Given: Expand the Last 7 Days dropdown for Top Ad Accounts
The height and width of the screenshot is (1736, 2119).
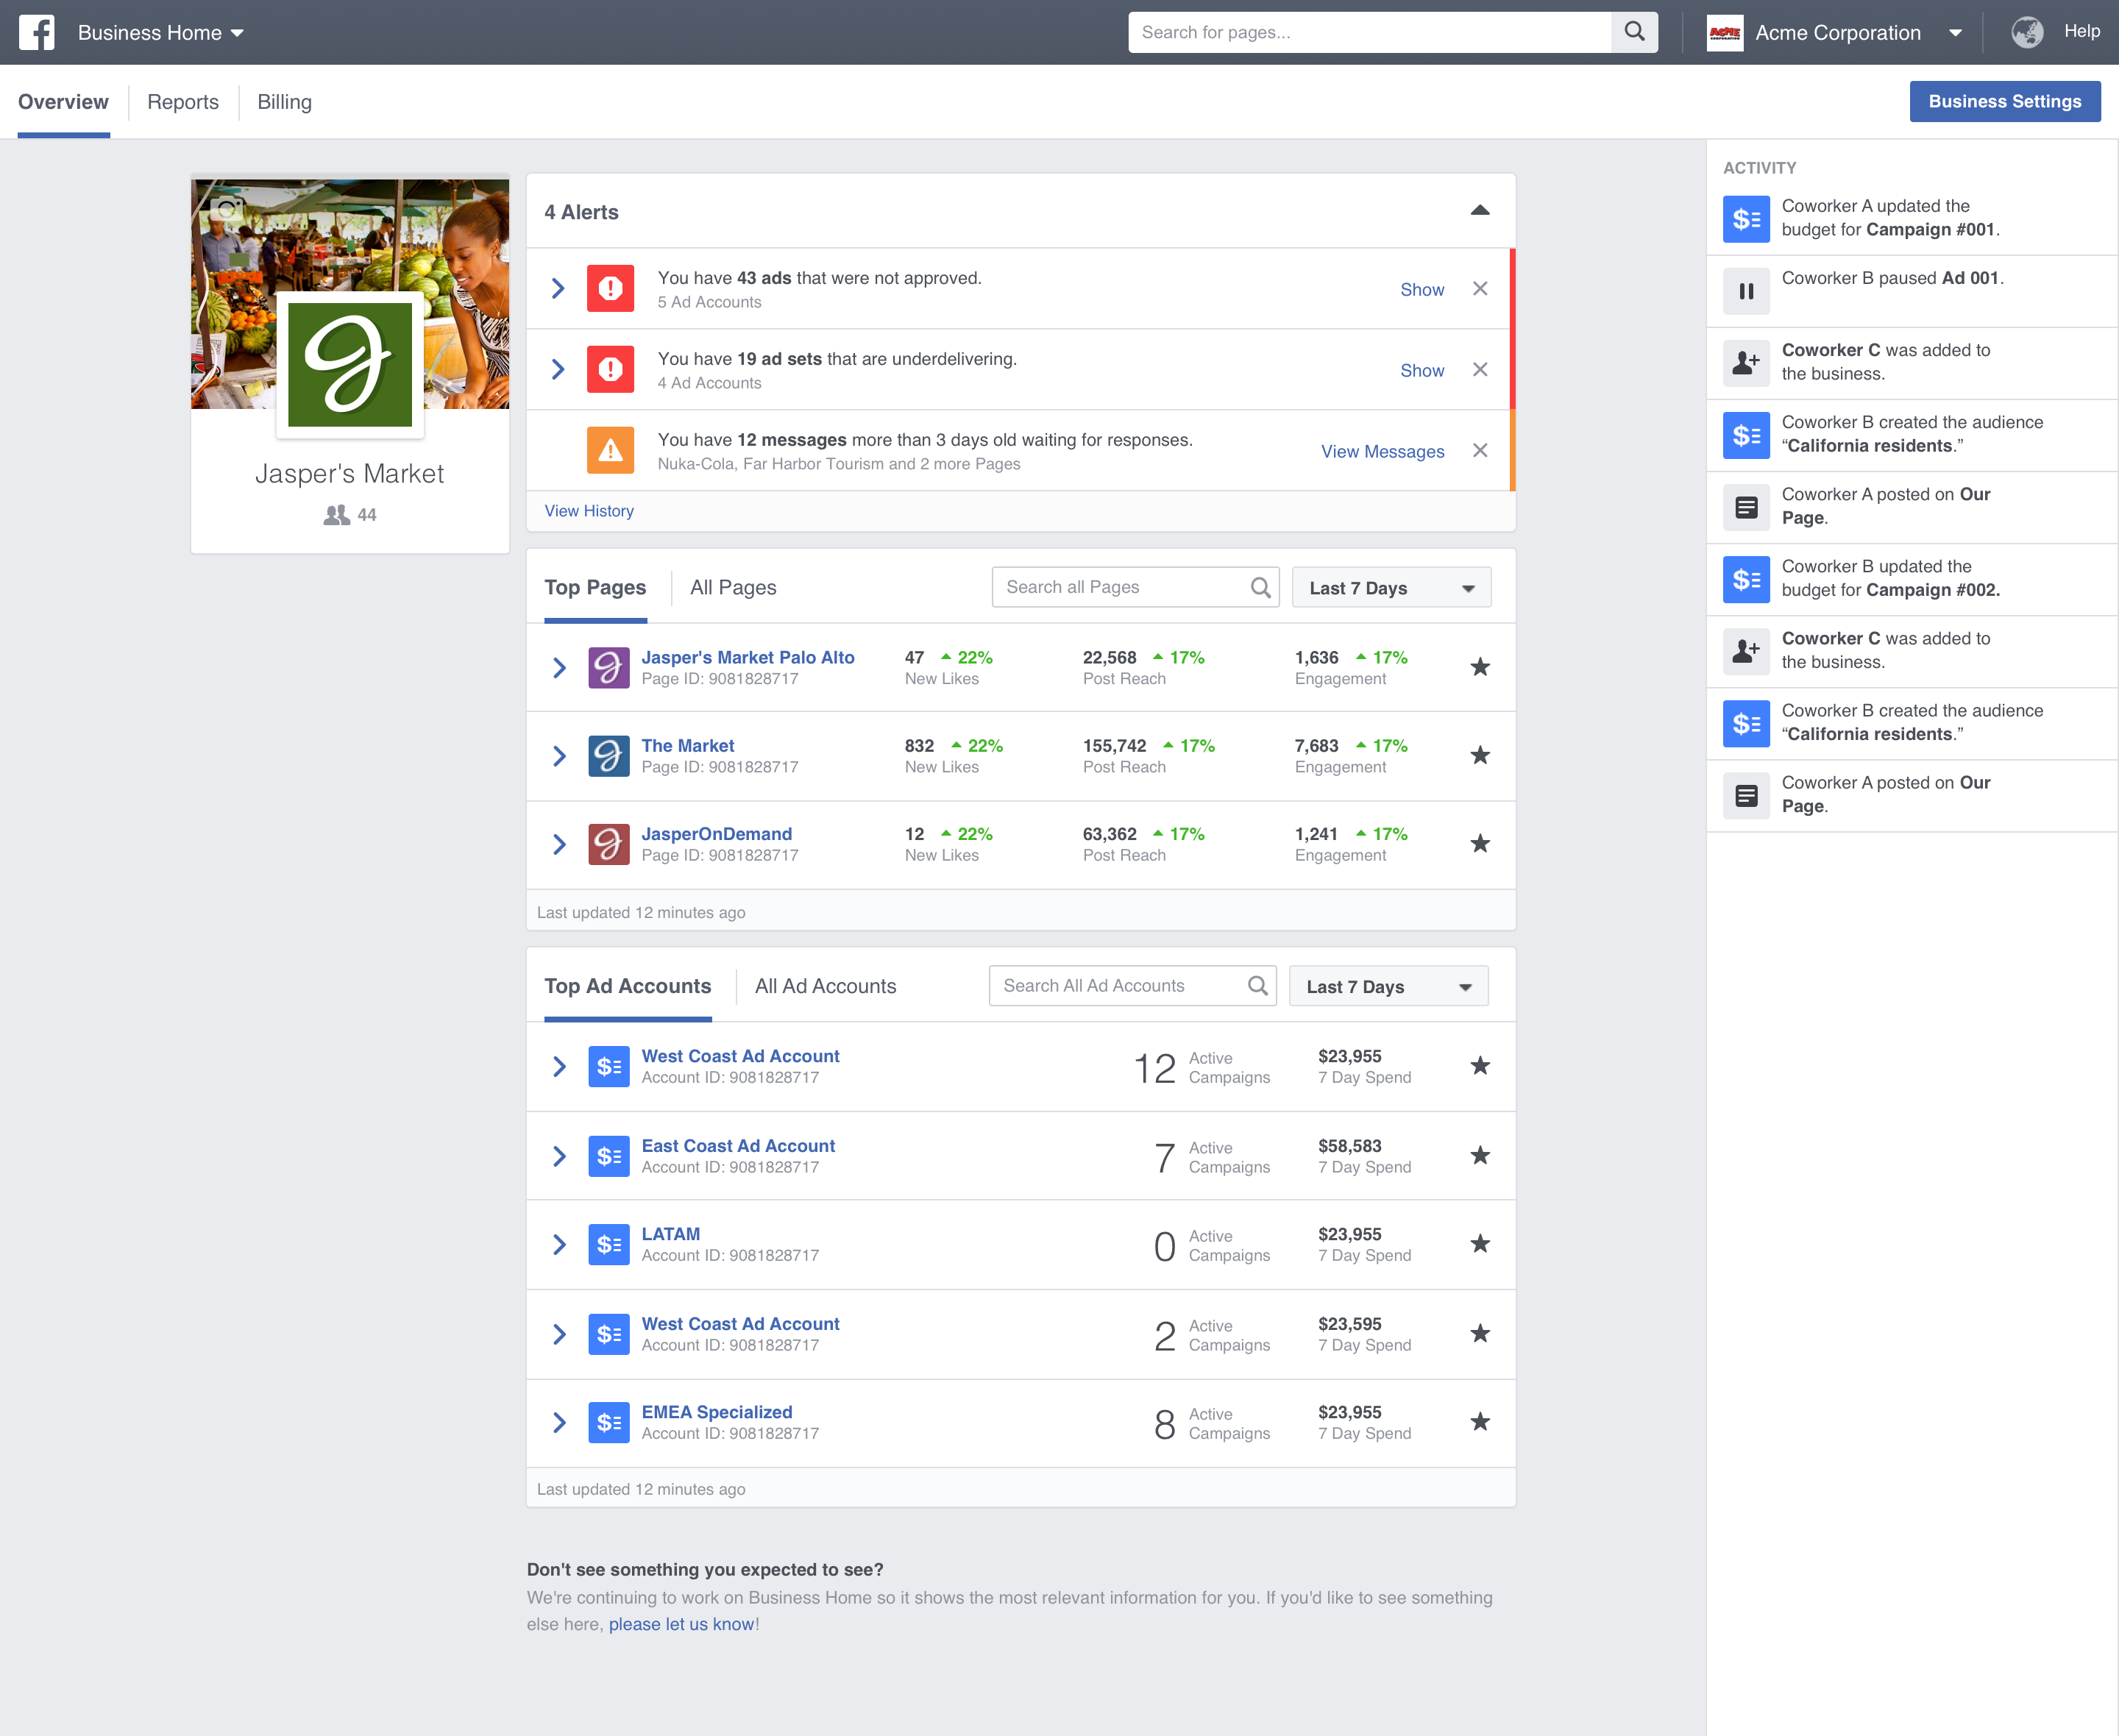Looking at the screenshot, I should tap(1387, 986).
